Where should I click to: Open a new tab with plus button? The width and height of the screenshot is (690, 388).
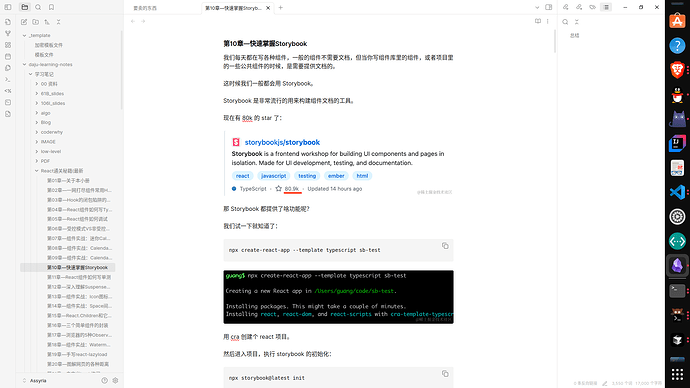pos(281,7)
